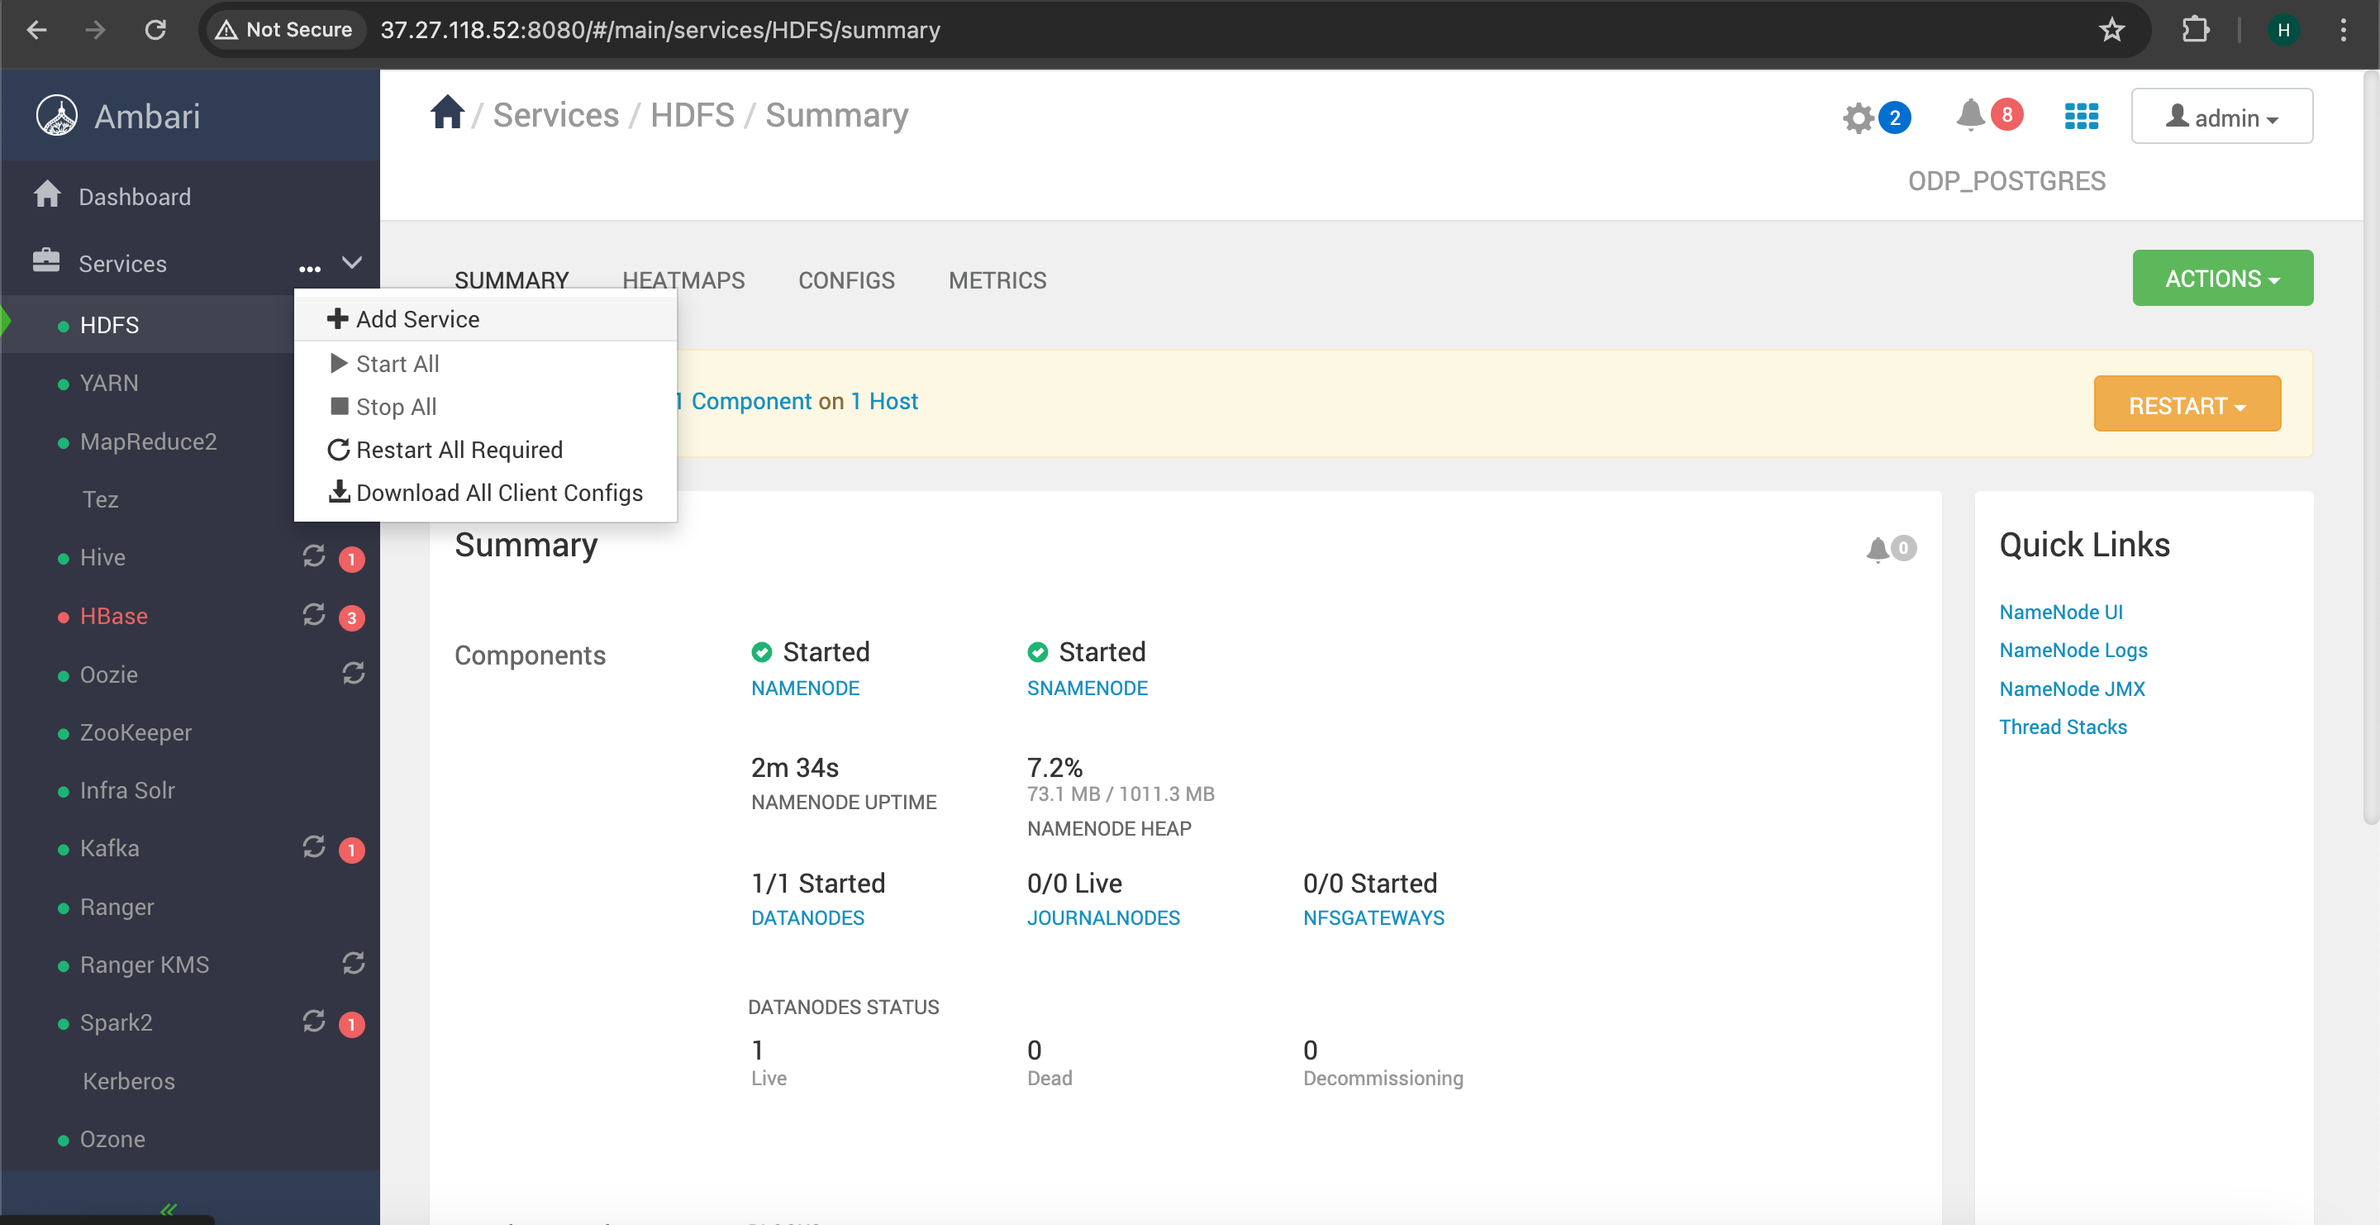Click Hive alert count badge

pyautogui.click(x=351, y=559)
